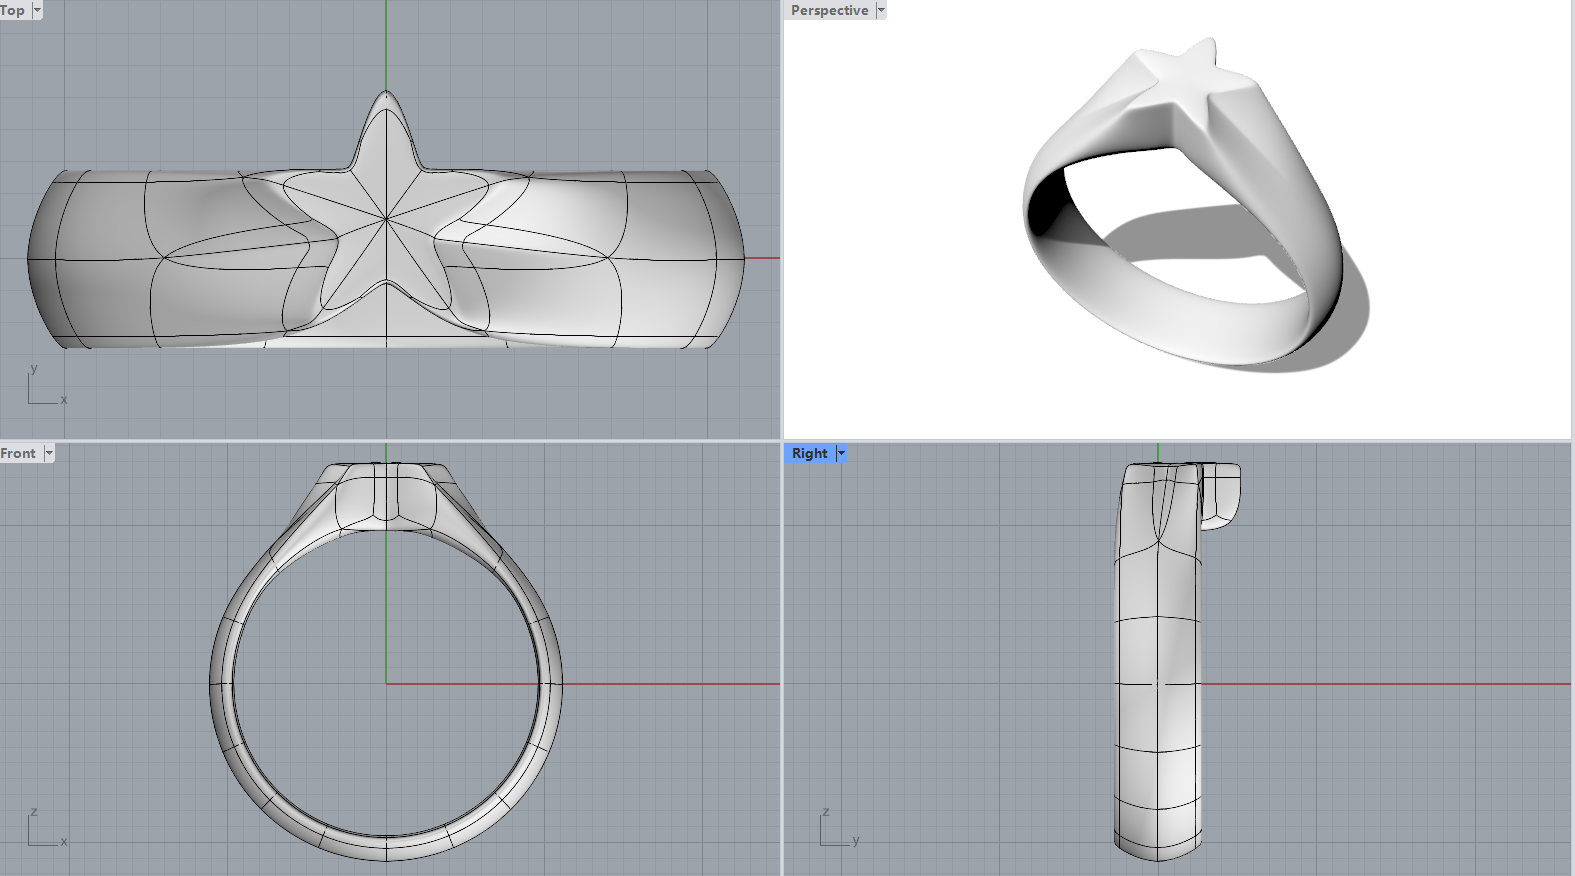Select the Perspective viewport title
Screen dimensions: 1575x876
click(829, 10)
